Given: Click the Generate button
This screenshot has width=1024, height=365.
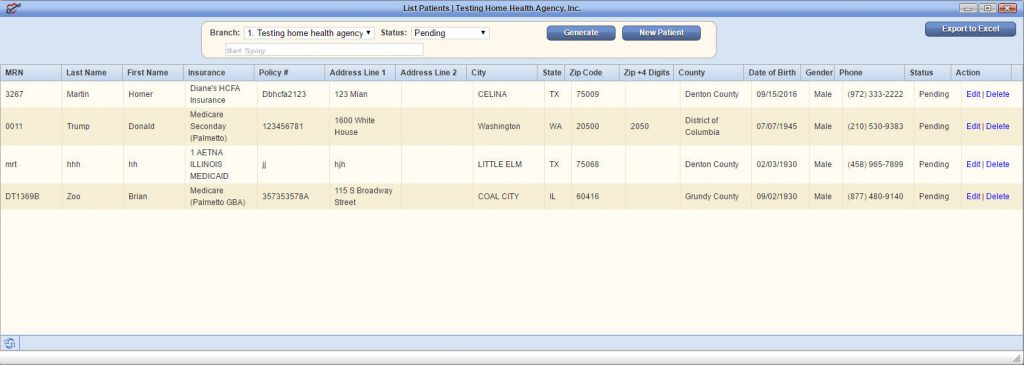Looking at the screenshot, I should coord(581,33).
